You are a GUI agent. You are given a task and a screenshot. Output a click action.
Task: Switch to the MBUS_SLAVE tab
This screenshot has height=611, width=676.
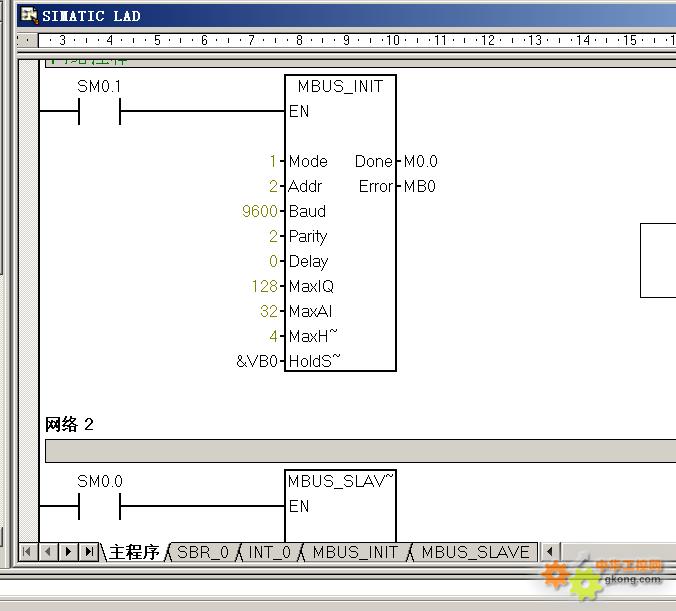(476, 552)
